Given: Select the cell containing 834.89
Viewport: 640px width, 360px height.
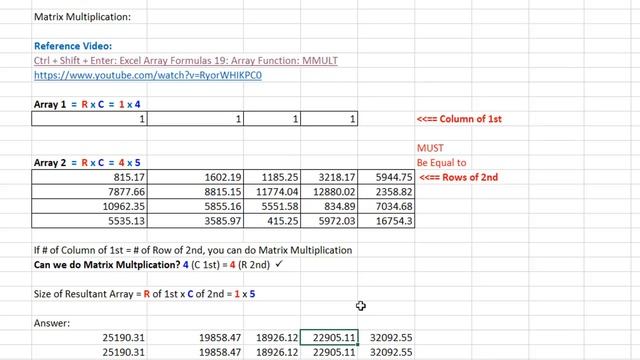Looking at the screenshot, I should 329,206.
